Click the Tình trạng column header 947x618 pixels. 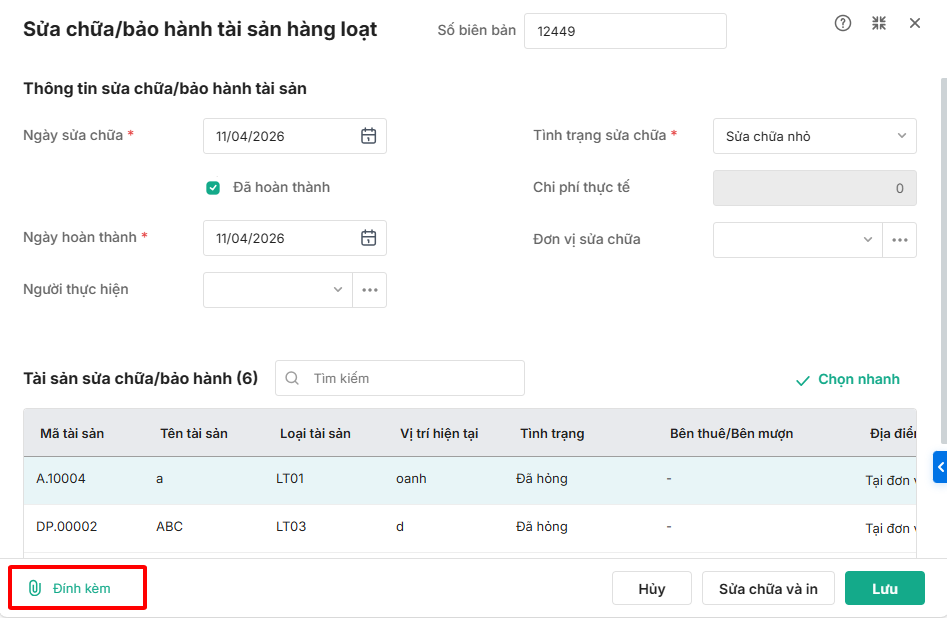tap(552, 433)
